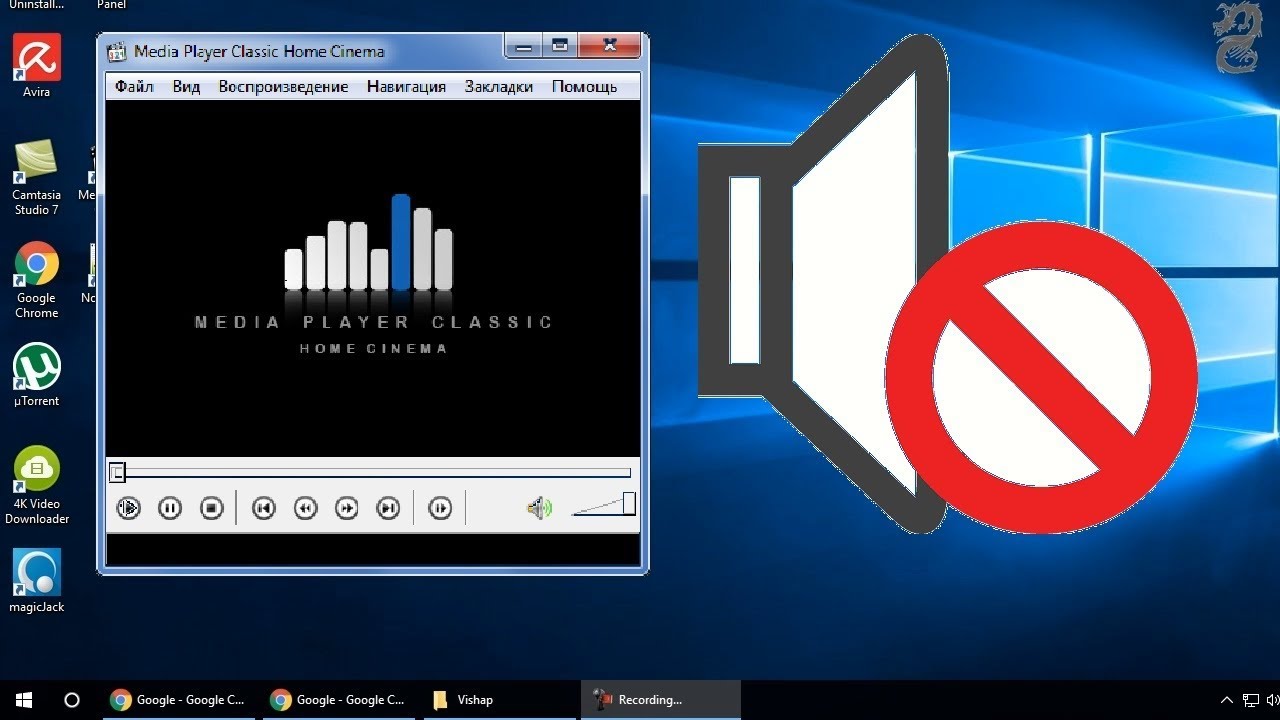The image size is (1280, 720).
Task: Select the Camtasia Studio 7 desktop icon
Action: coord(37,177)
